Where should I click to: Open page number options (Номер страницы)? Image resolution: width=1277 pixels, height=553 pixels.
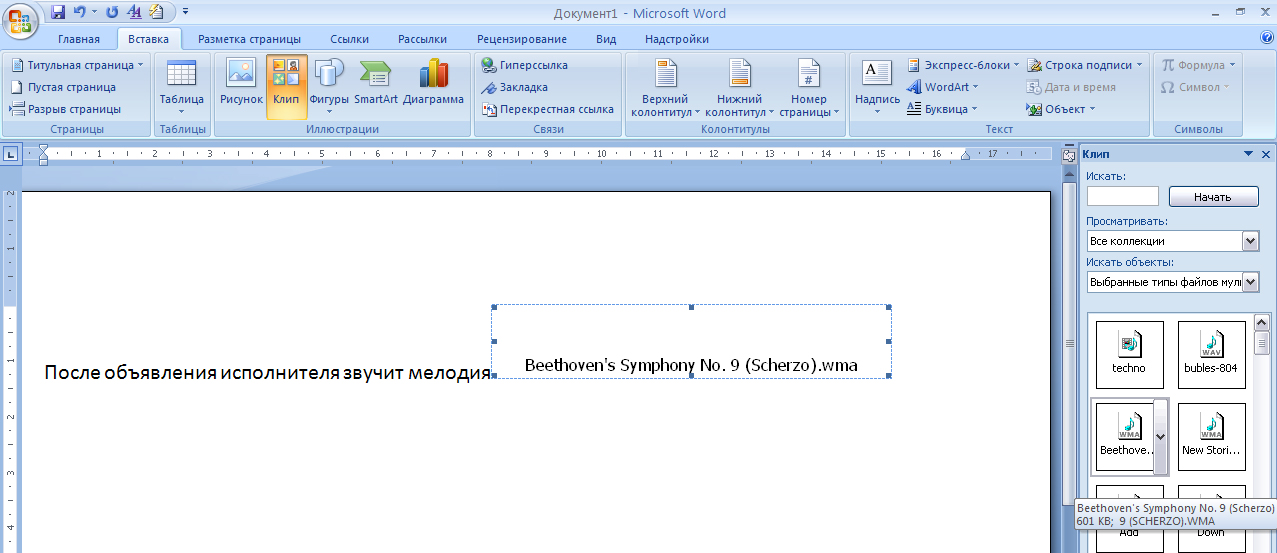point(809,88)
